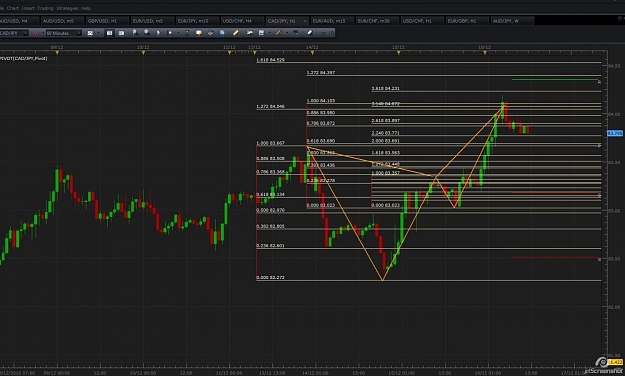The width and height of the screenshot is (625, 376).
Task: Open the Chart menu
Action: [x=12, y=8]
